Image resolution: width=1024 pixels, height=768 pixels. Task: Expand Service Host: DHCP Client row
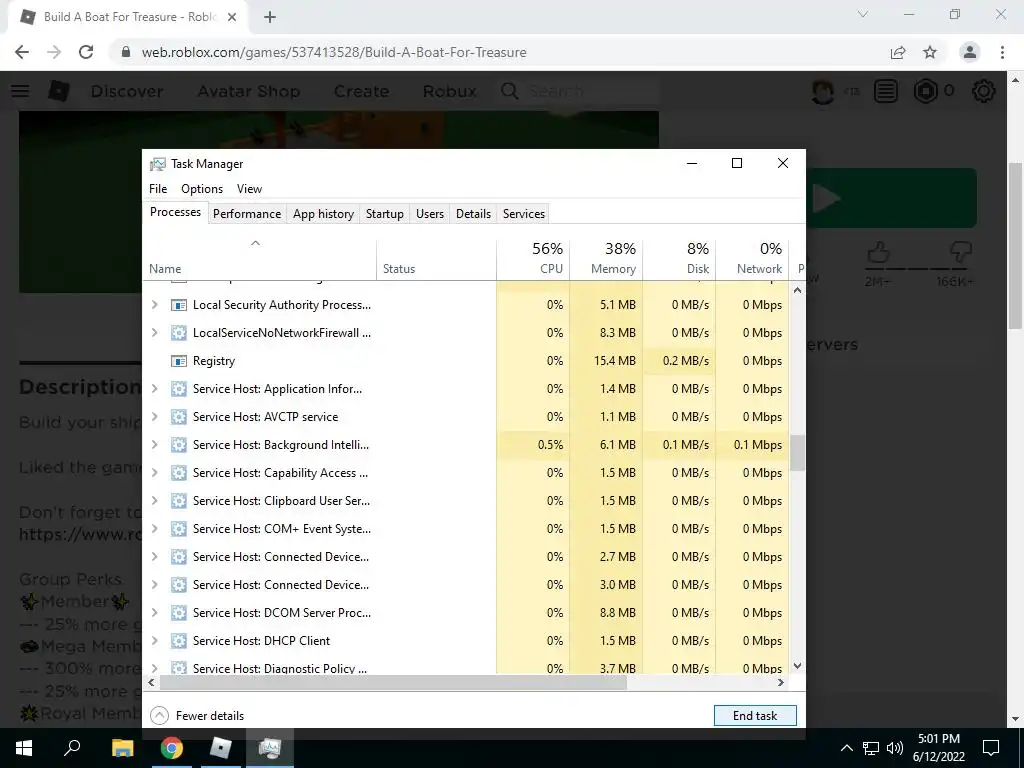(155, 641)
